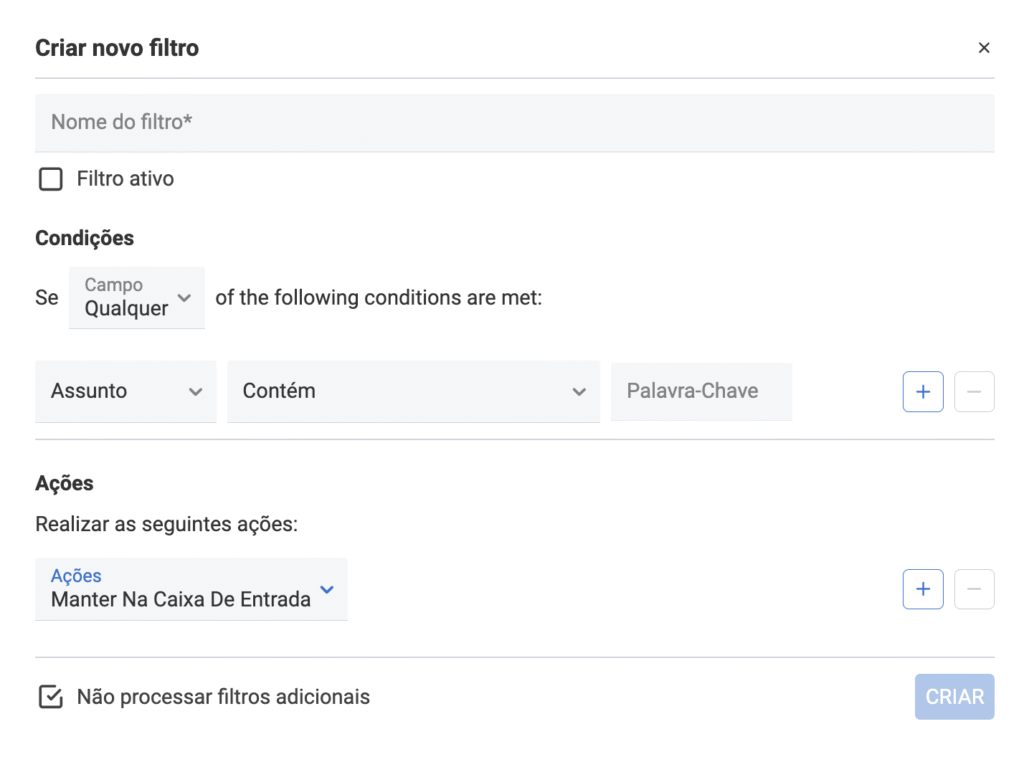Enable the Filtro ativo checkbox

pos(50,180)
